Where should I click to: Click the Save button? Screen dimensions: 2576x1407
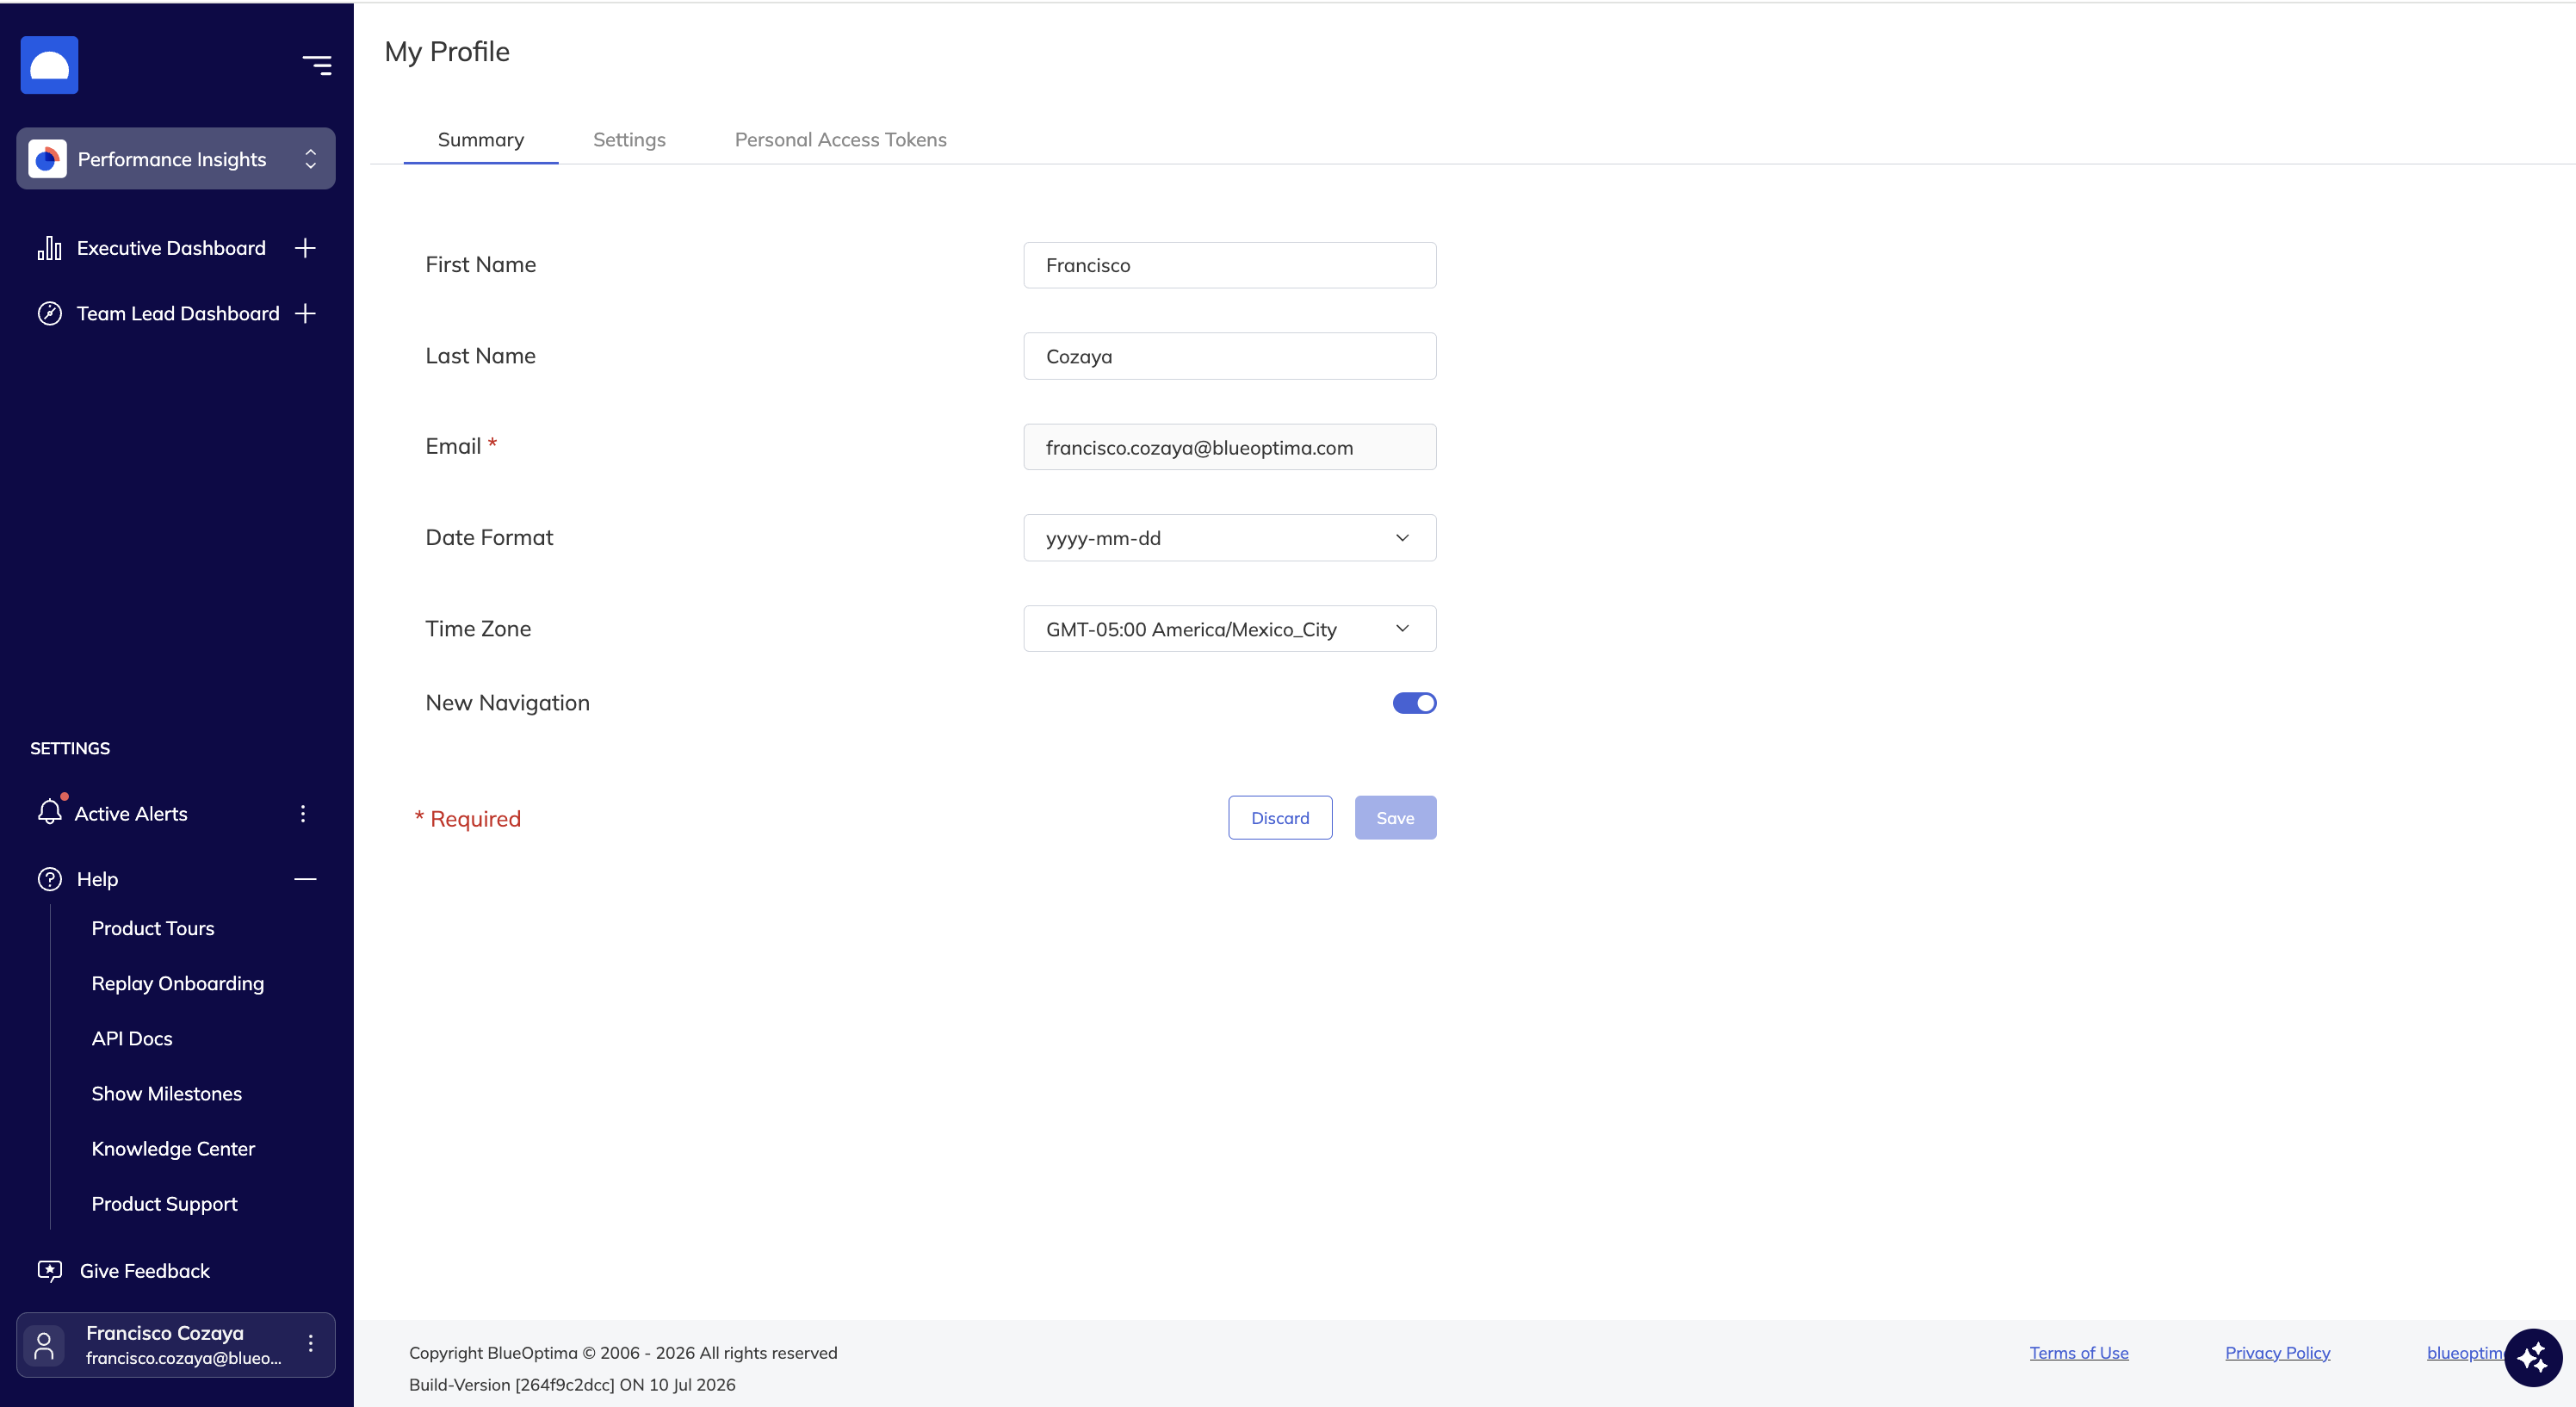(1395, 818)
